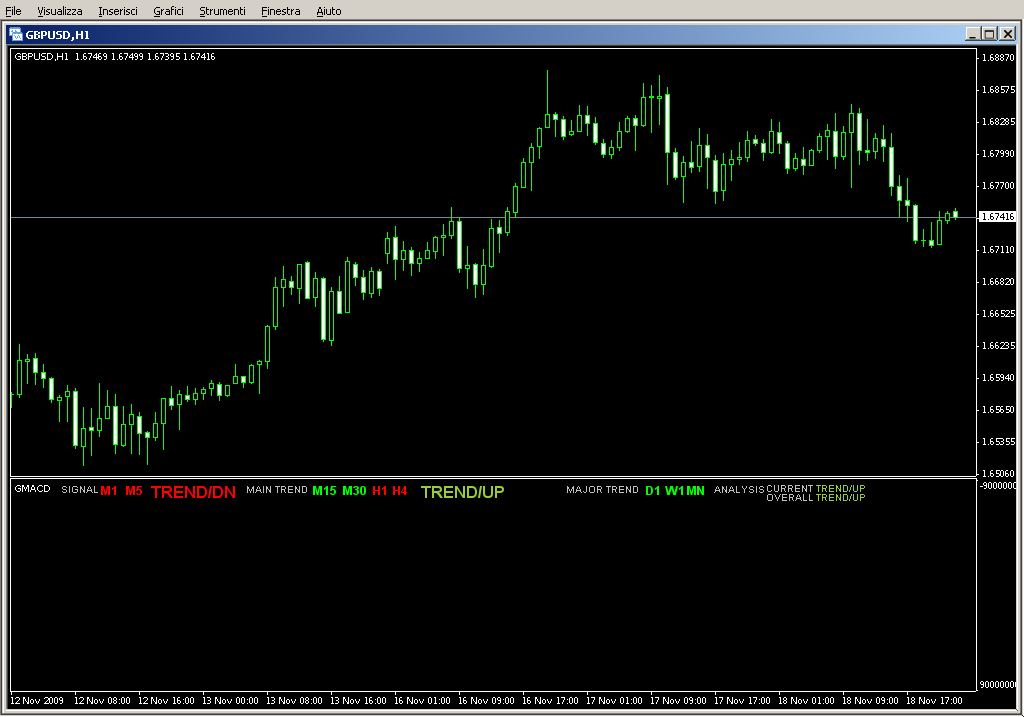Click the 13 Nov 08:00 time label
This screenshot has height=717, width=1024.
[294, 701]
